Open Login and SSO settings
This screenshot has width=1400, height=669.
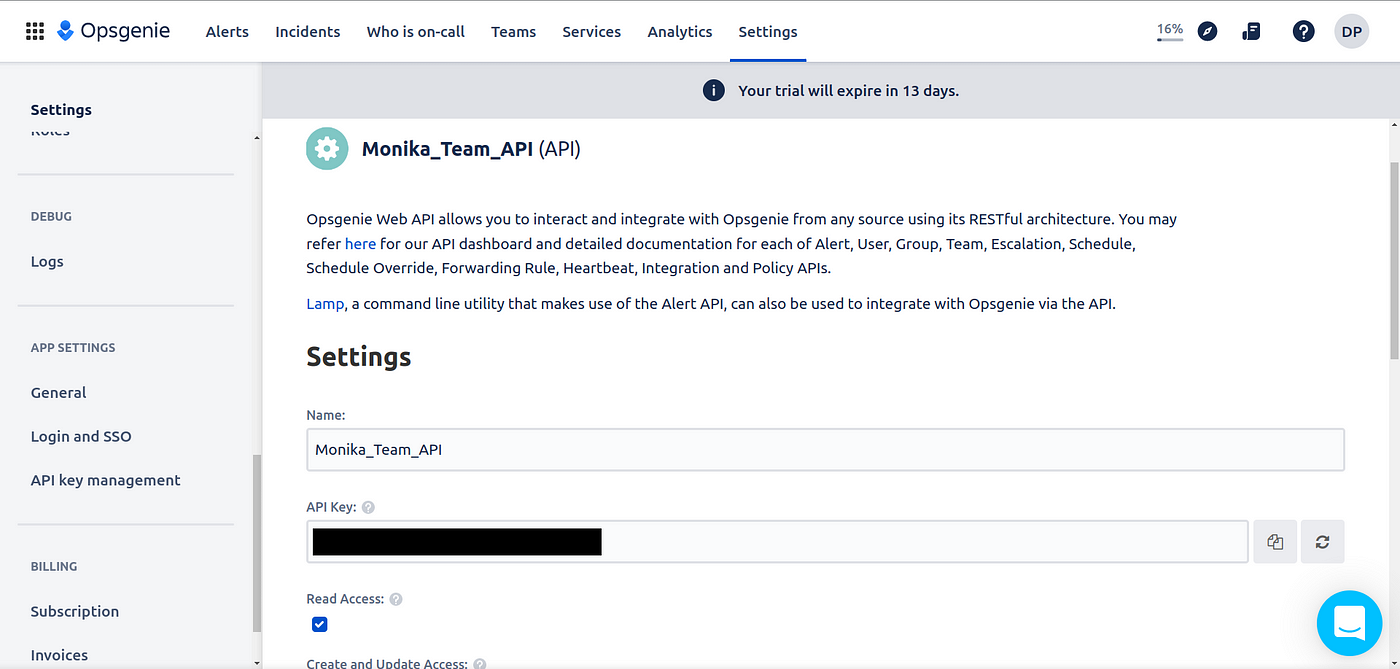(x=81, y=436)
